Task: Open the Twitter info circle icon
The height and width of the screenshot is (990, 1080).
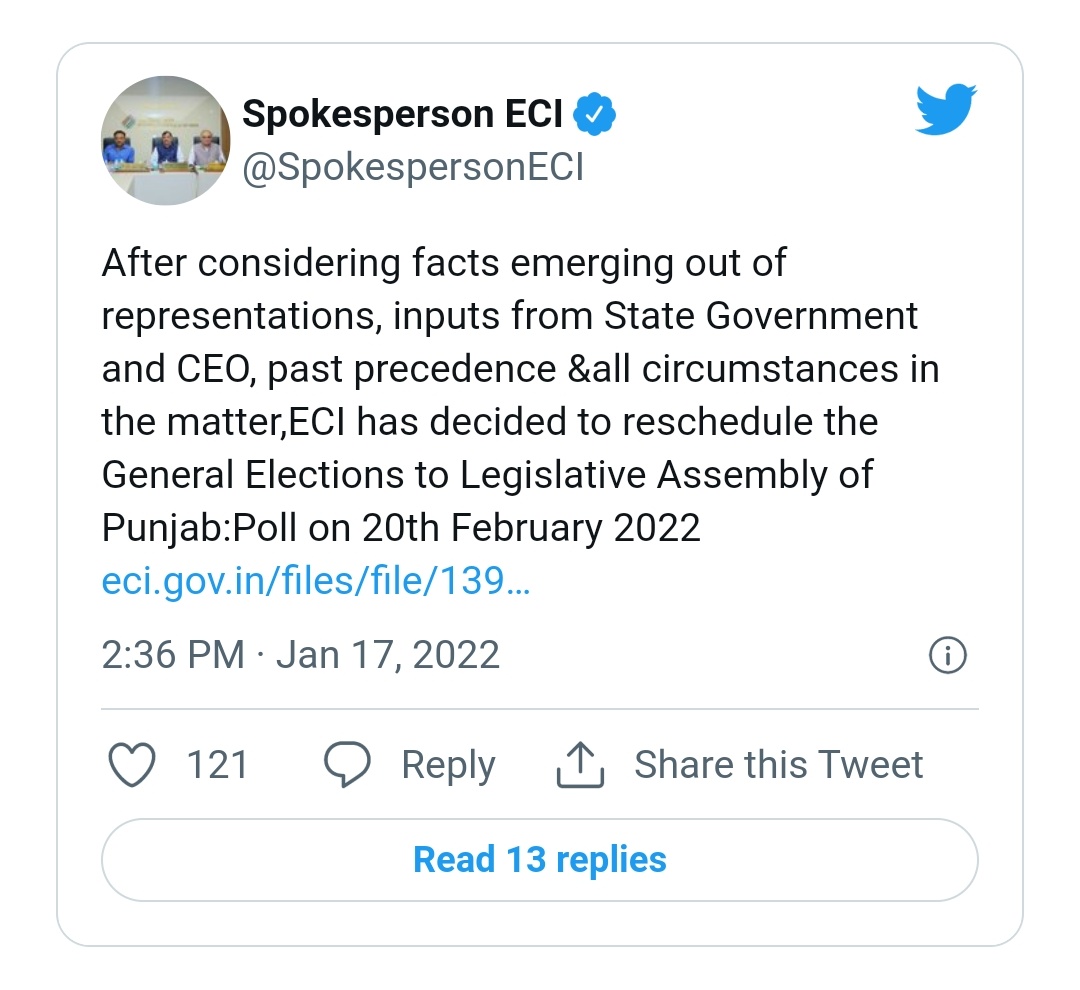Action: coord(948,655)
